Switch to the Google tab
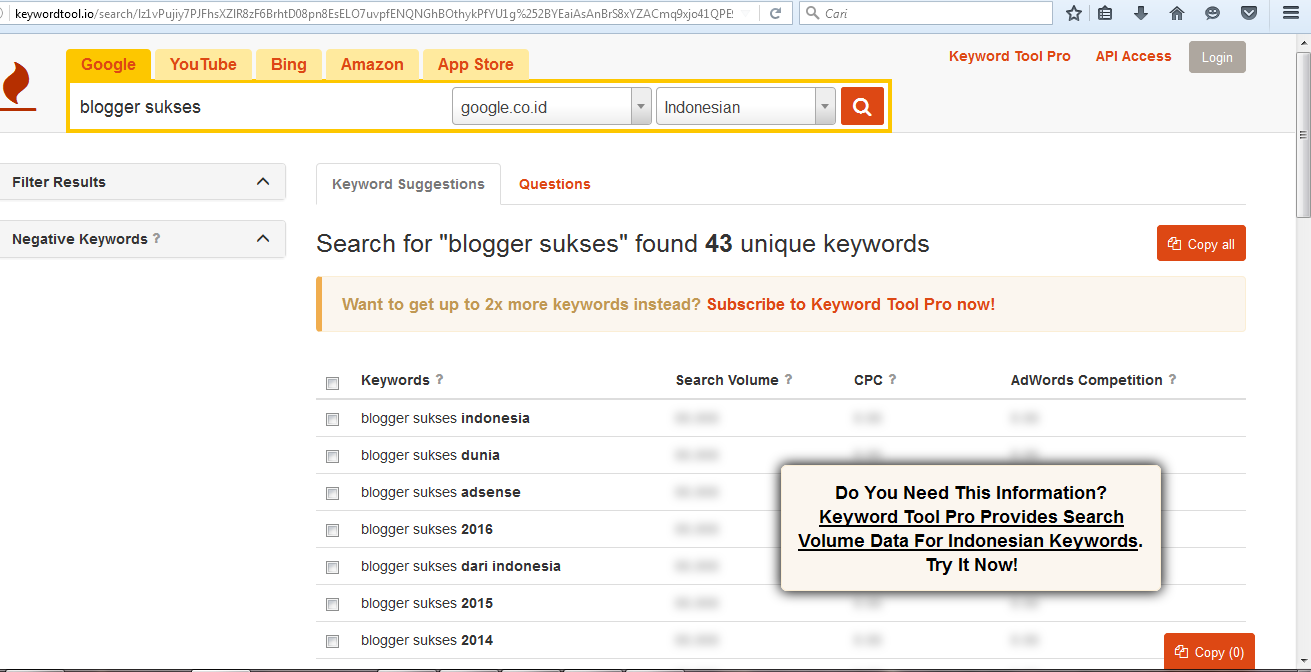1311x672 pixels. click(108, 64)
